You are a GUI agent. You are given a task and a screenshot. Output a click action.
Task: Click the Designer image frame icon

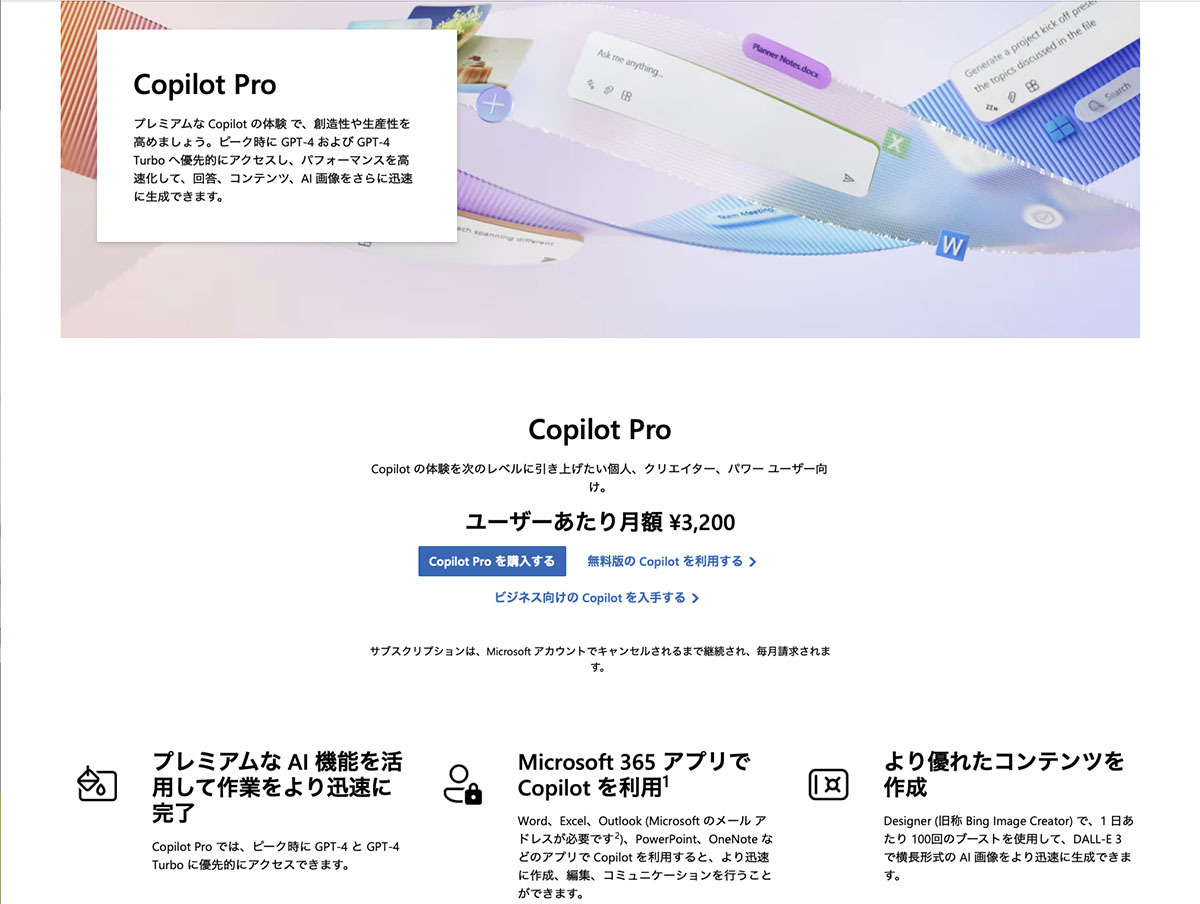tap(828, 783)
